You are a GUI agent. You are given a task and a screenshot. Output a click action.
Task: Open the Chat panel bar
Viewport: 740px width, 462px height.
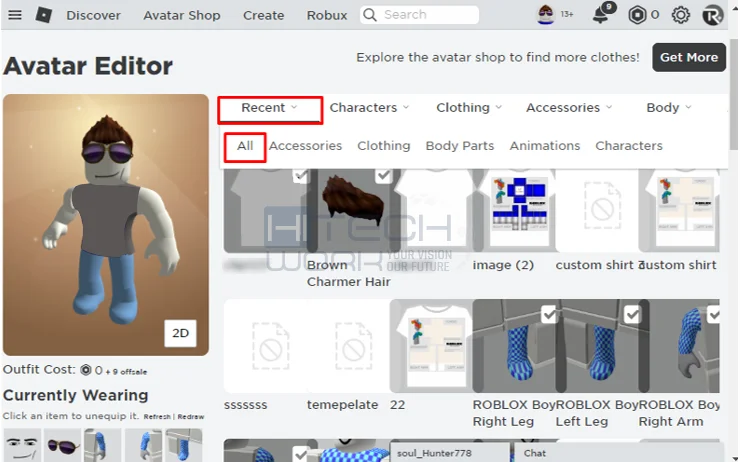619,453
